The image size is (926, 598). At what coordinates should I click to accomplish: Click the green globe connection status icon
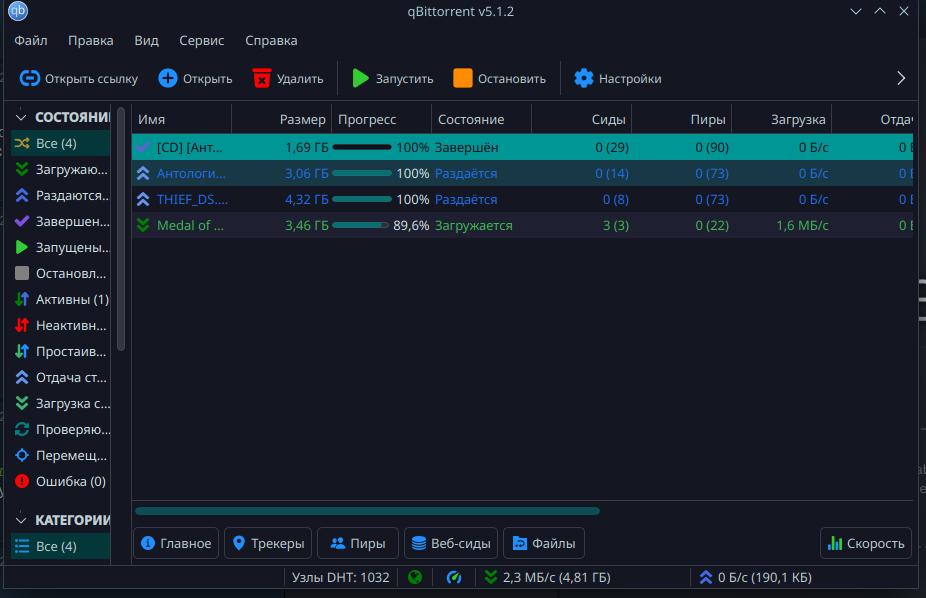click(x=415, y=577)
